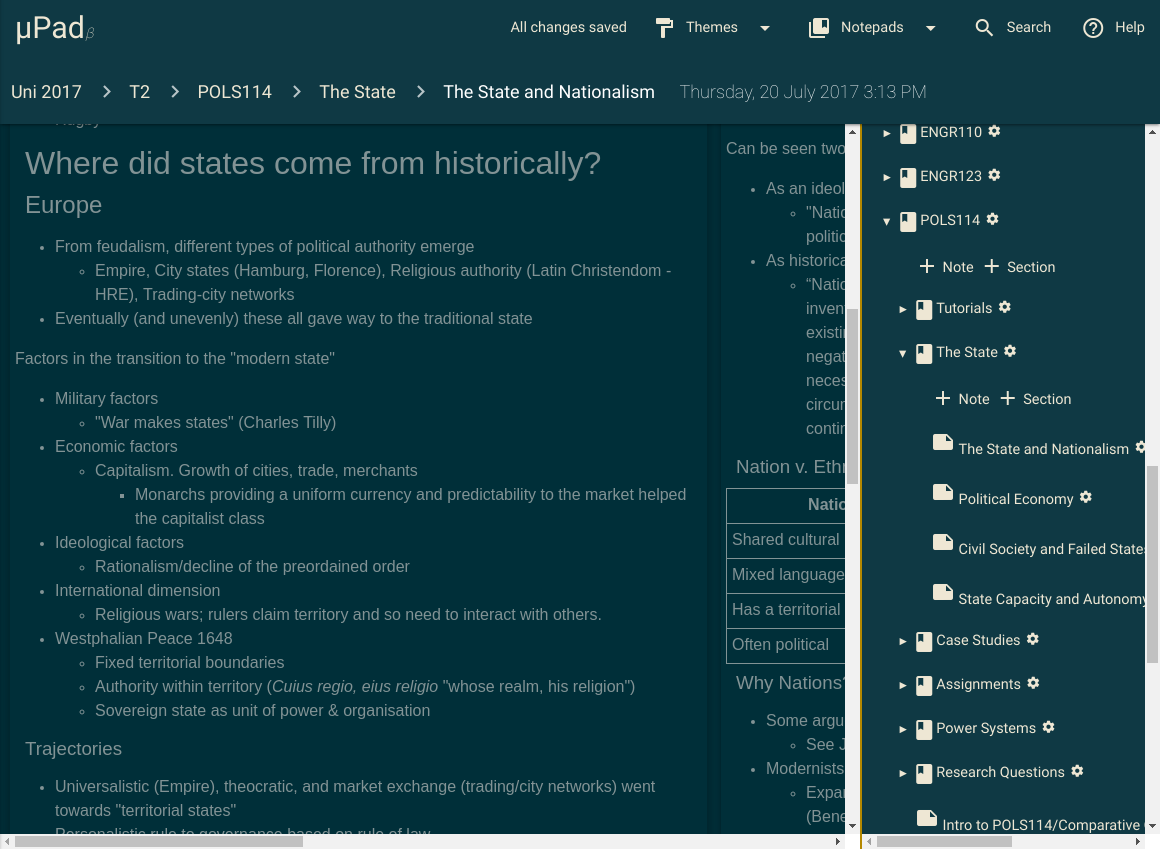
Task: Click the sidebar vertical scrollbar thumb
Action: pos(1152,564)
